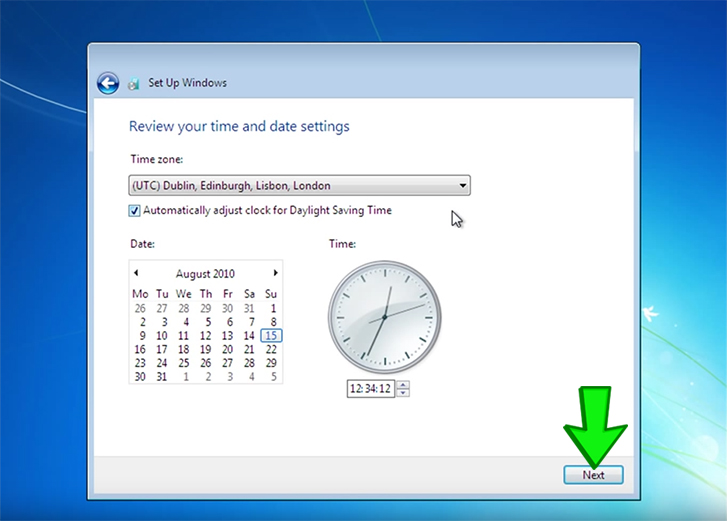Screen dimensions: 727x521
Task: Decrease time with the down spinner
Action: tap(403, 393)
